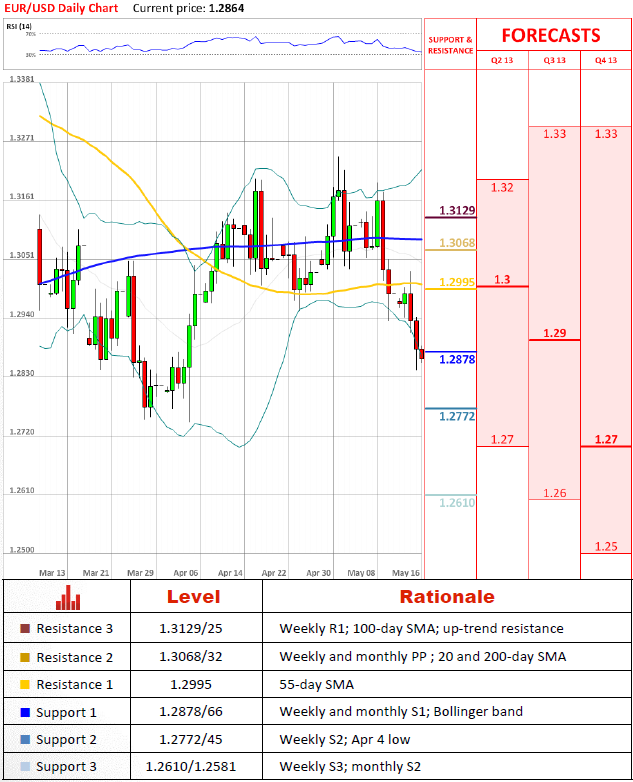Click the 'Weekly S3; monthly S2' rationale

tap(350, 767)
